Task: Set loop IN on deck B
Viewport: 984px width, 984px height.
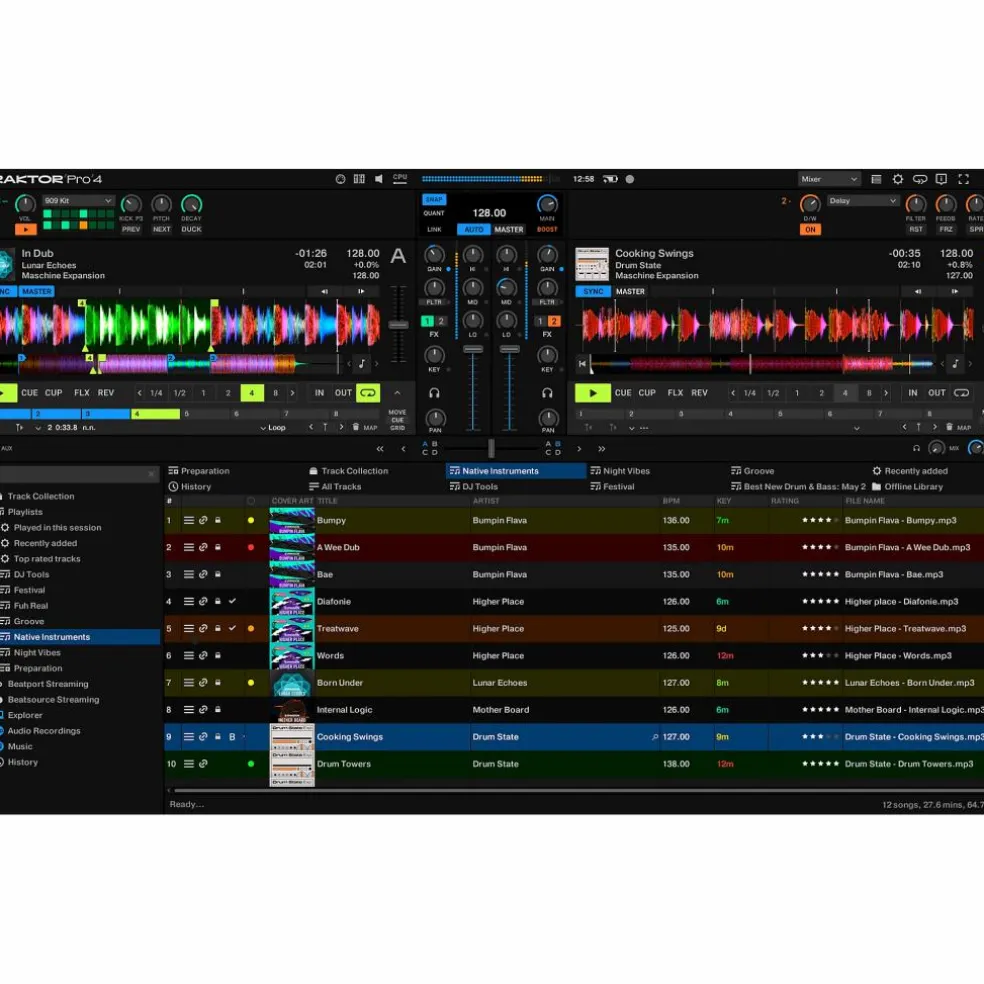Action: coord(912,393)
